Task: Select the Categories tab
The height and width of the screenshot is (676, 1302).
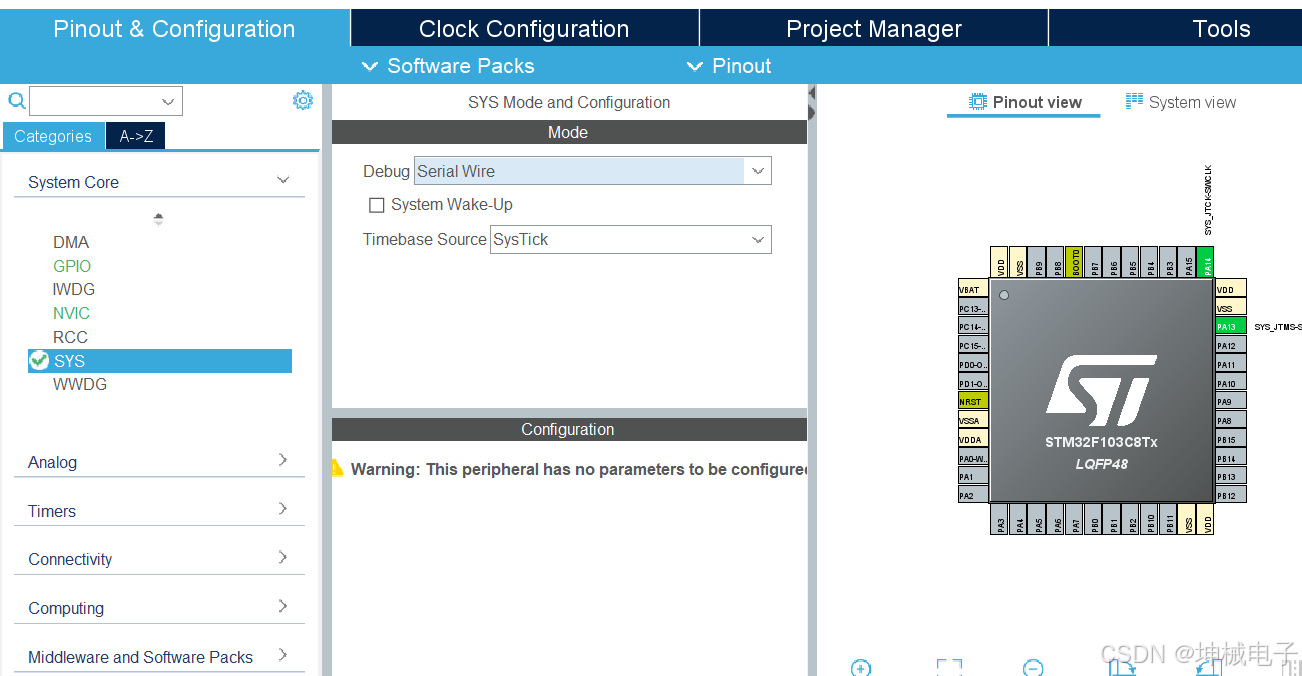Action: (x=53, y=136)
